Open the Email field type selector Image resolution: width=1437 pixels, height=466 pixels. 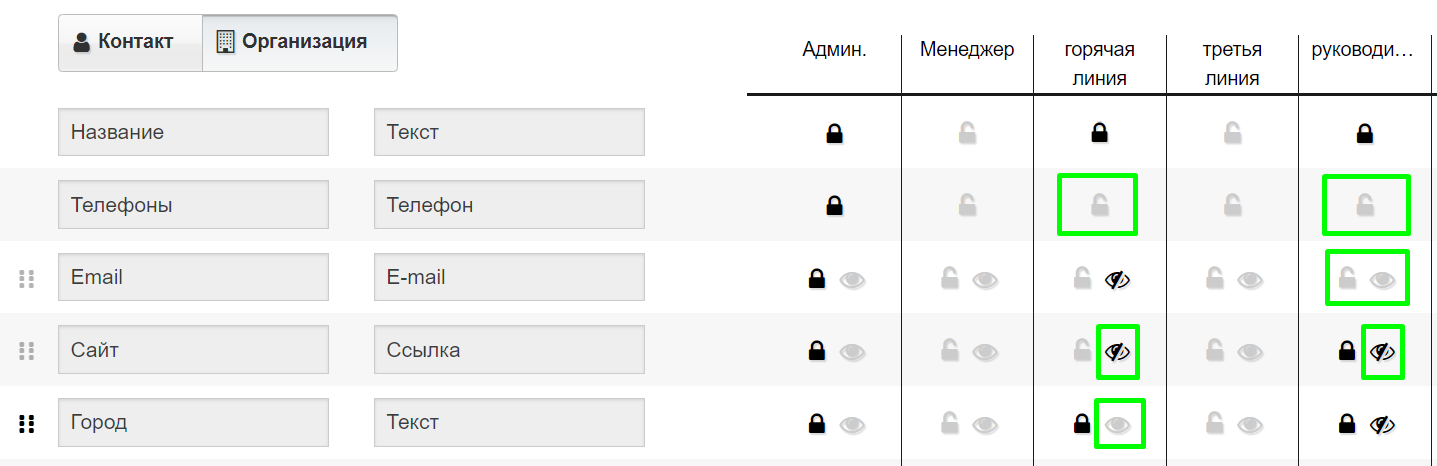(509, 278)
